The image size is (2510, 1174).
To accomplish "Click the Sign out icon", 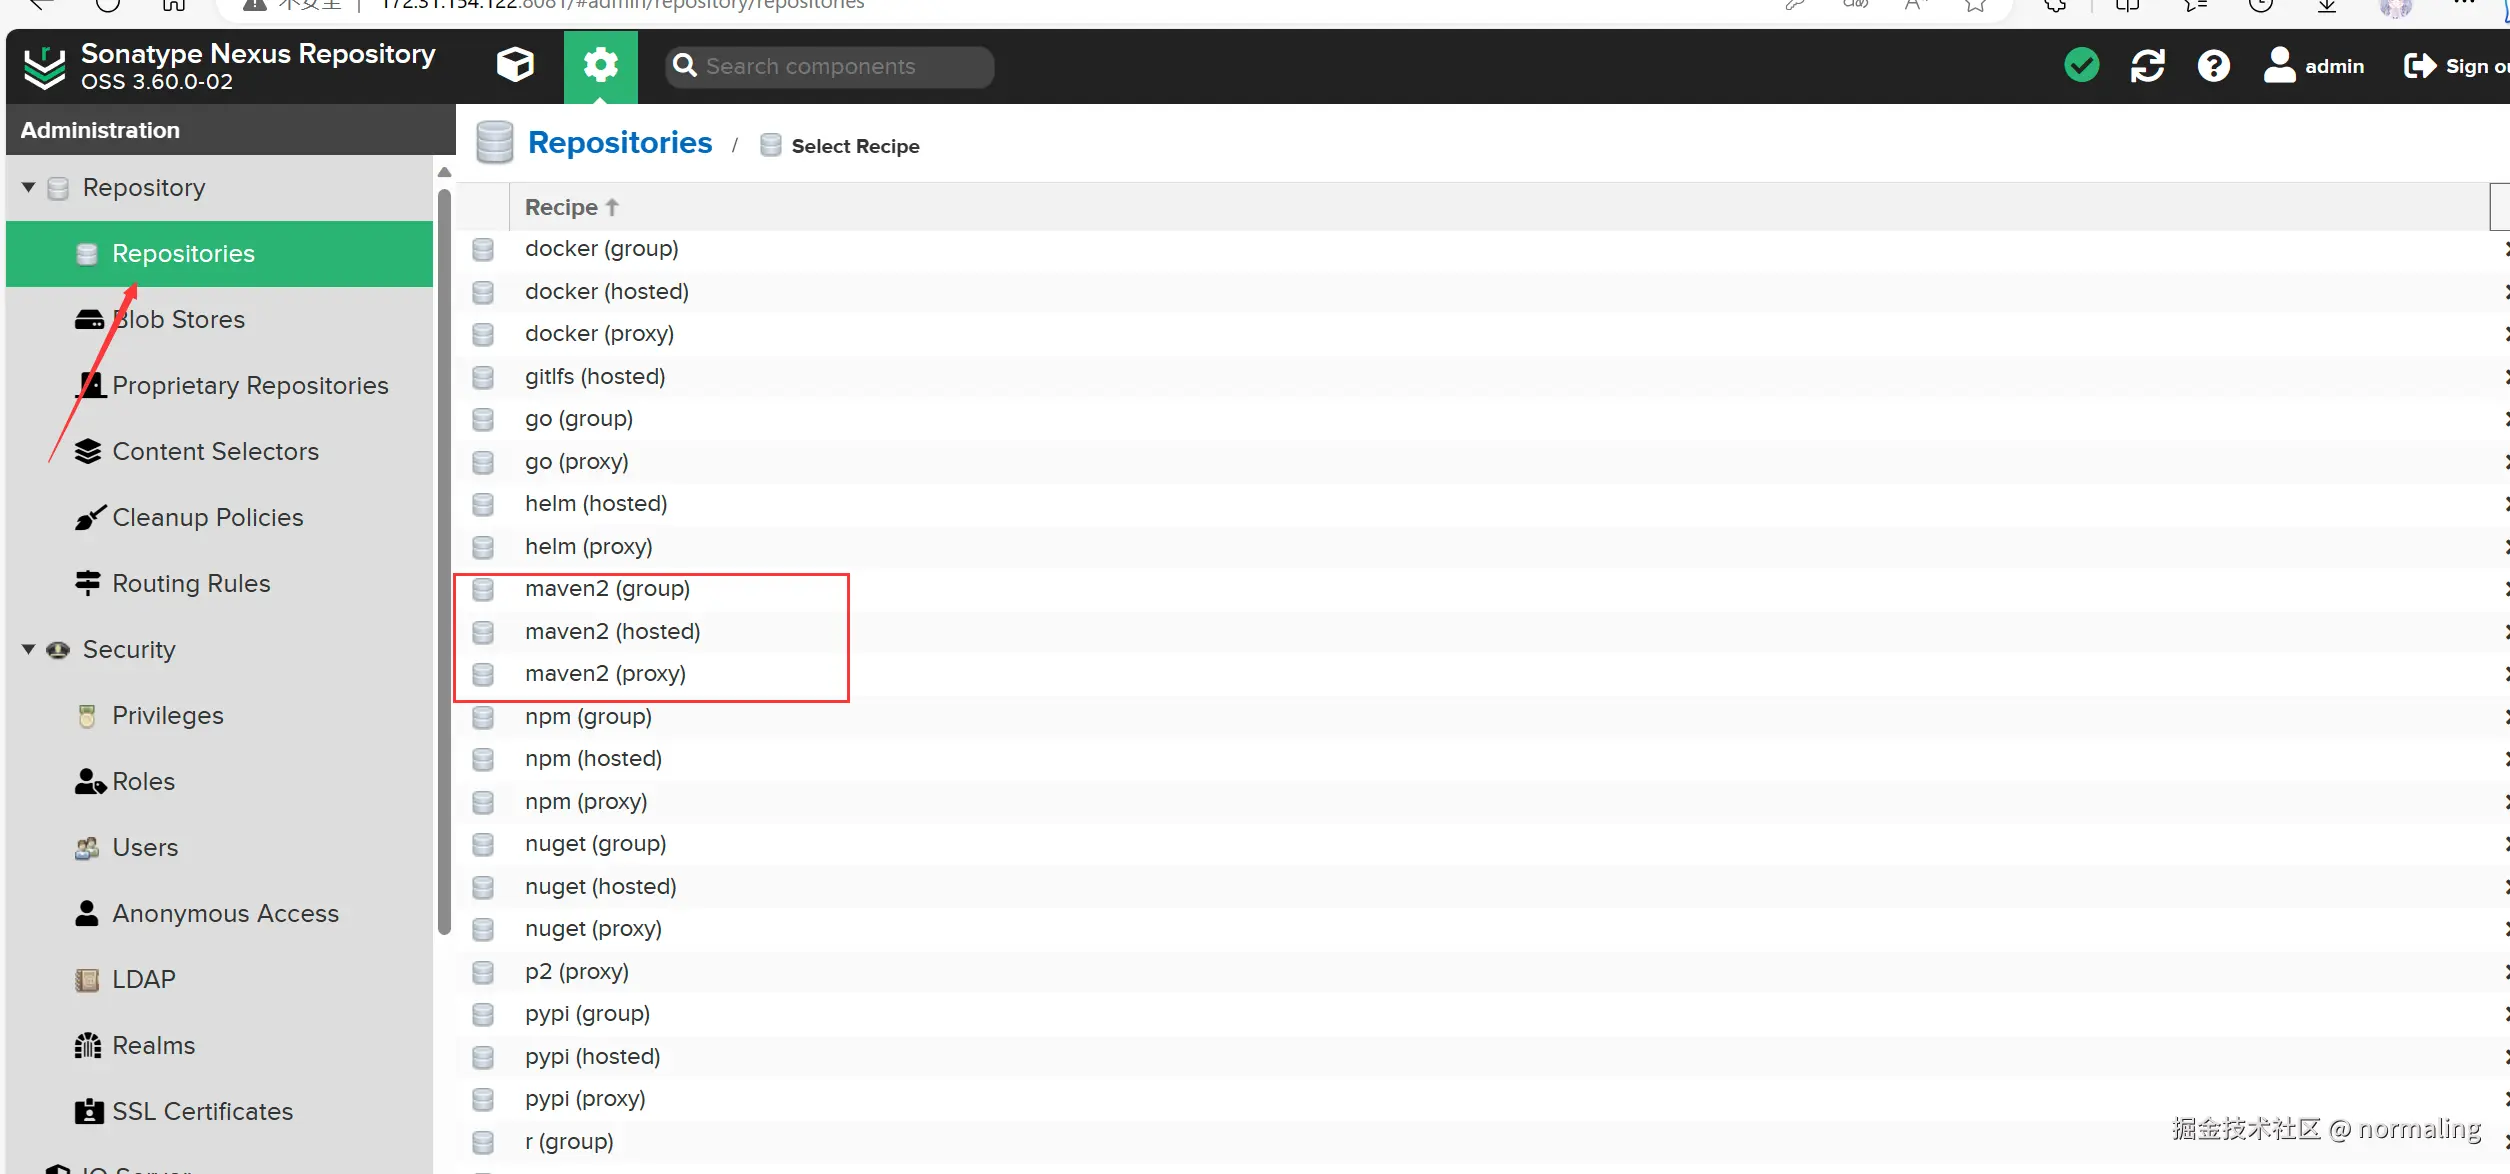I will [x=2420, y=66].
